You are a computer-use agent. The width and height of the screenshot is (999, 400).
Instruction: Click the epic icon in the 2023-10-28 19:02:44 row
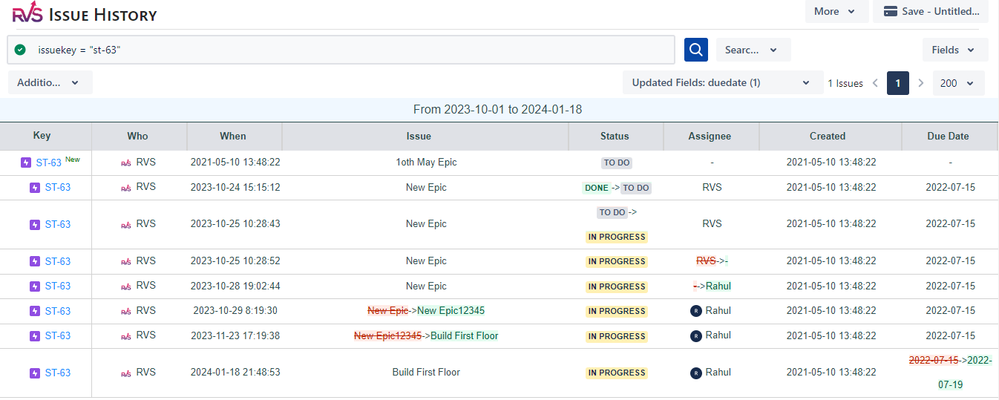coord(36,286)
